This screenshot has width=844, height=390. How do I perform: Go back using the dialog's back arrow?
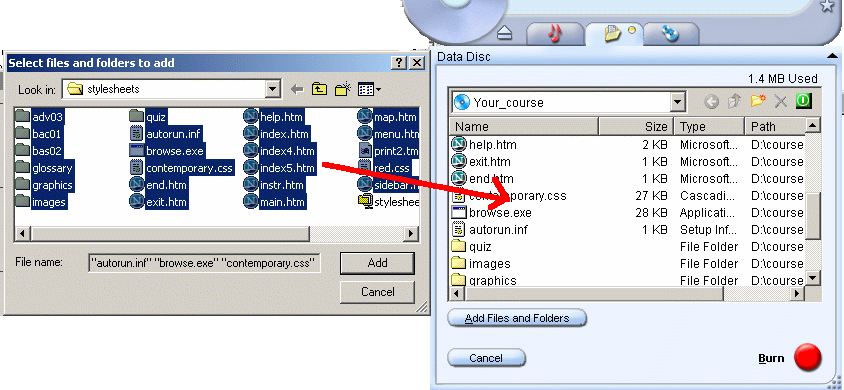[297, 89]
